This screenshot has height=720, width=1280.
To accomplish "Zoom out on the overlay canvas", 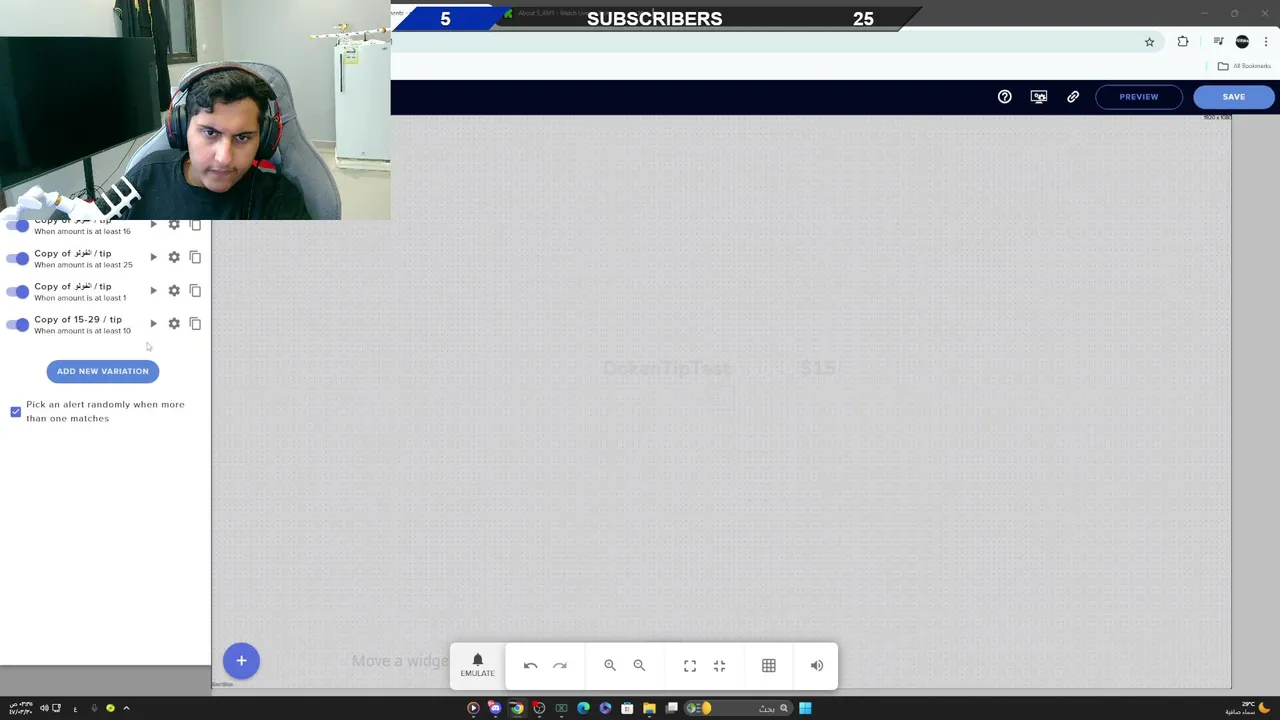I will (639, 665).
